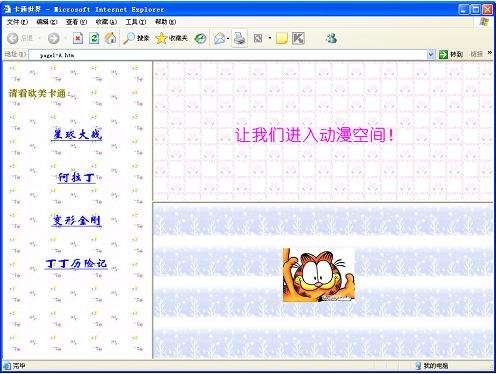496x374 pixels.
Task: Open the 丁丁历险记 link
Action: (76, 263)
